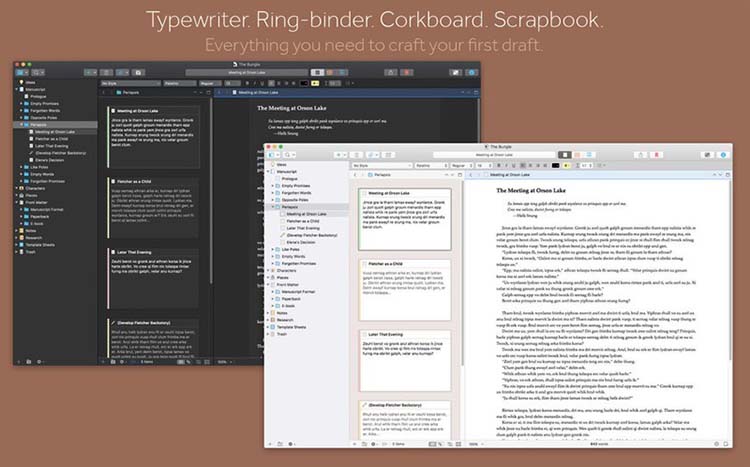Open the No Style dropdown in light window
Viewport: 750px width, 467px height.
[x=382, y=166]
